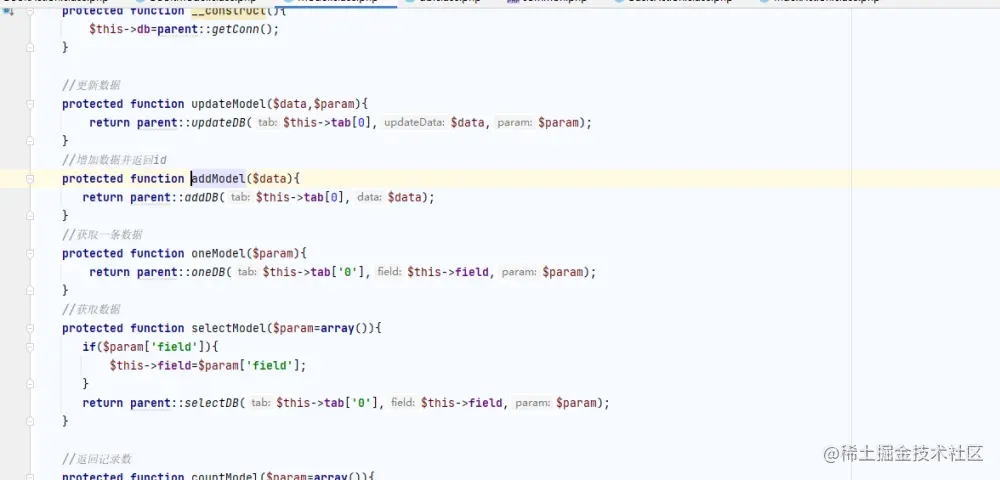Screen dimensions: 1000x480
Task: Click the //增加数据并返回id comment
Action: [114, 160]
